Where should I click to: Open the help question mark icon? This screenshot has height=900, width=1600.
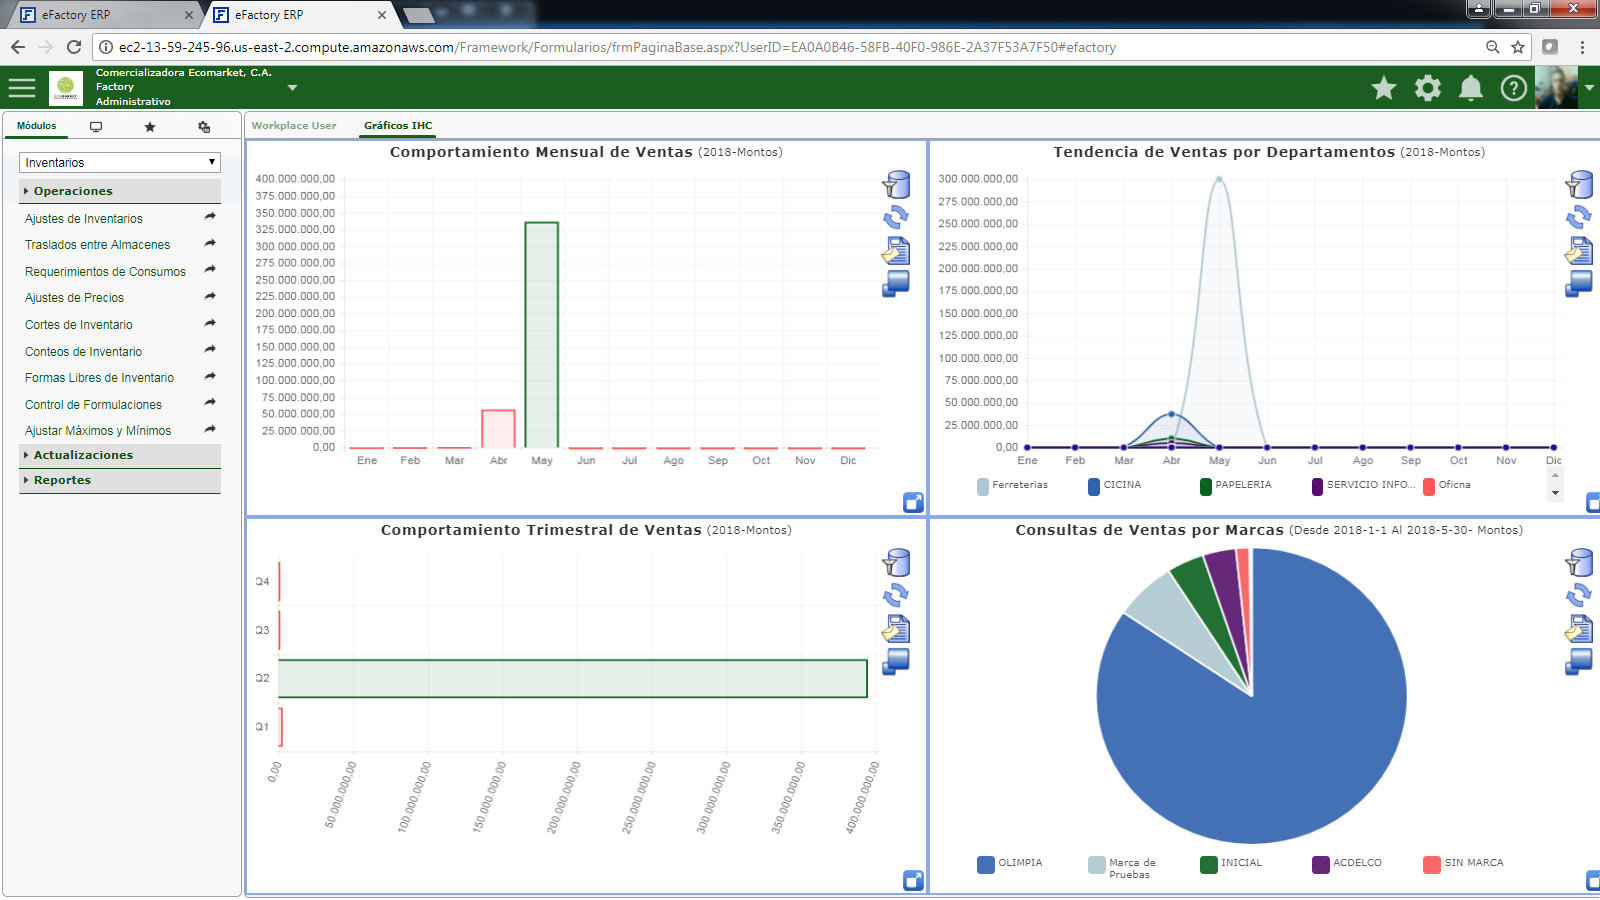(x=1514, y=88)
